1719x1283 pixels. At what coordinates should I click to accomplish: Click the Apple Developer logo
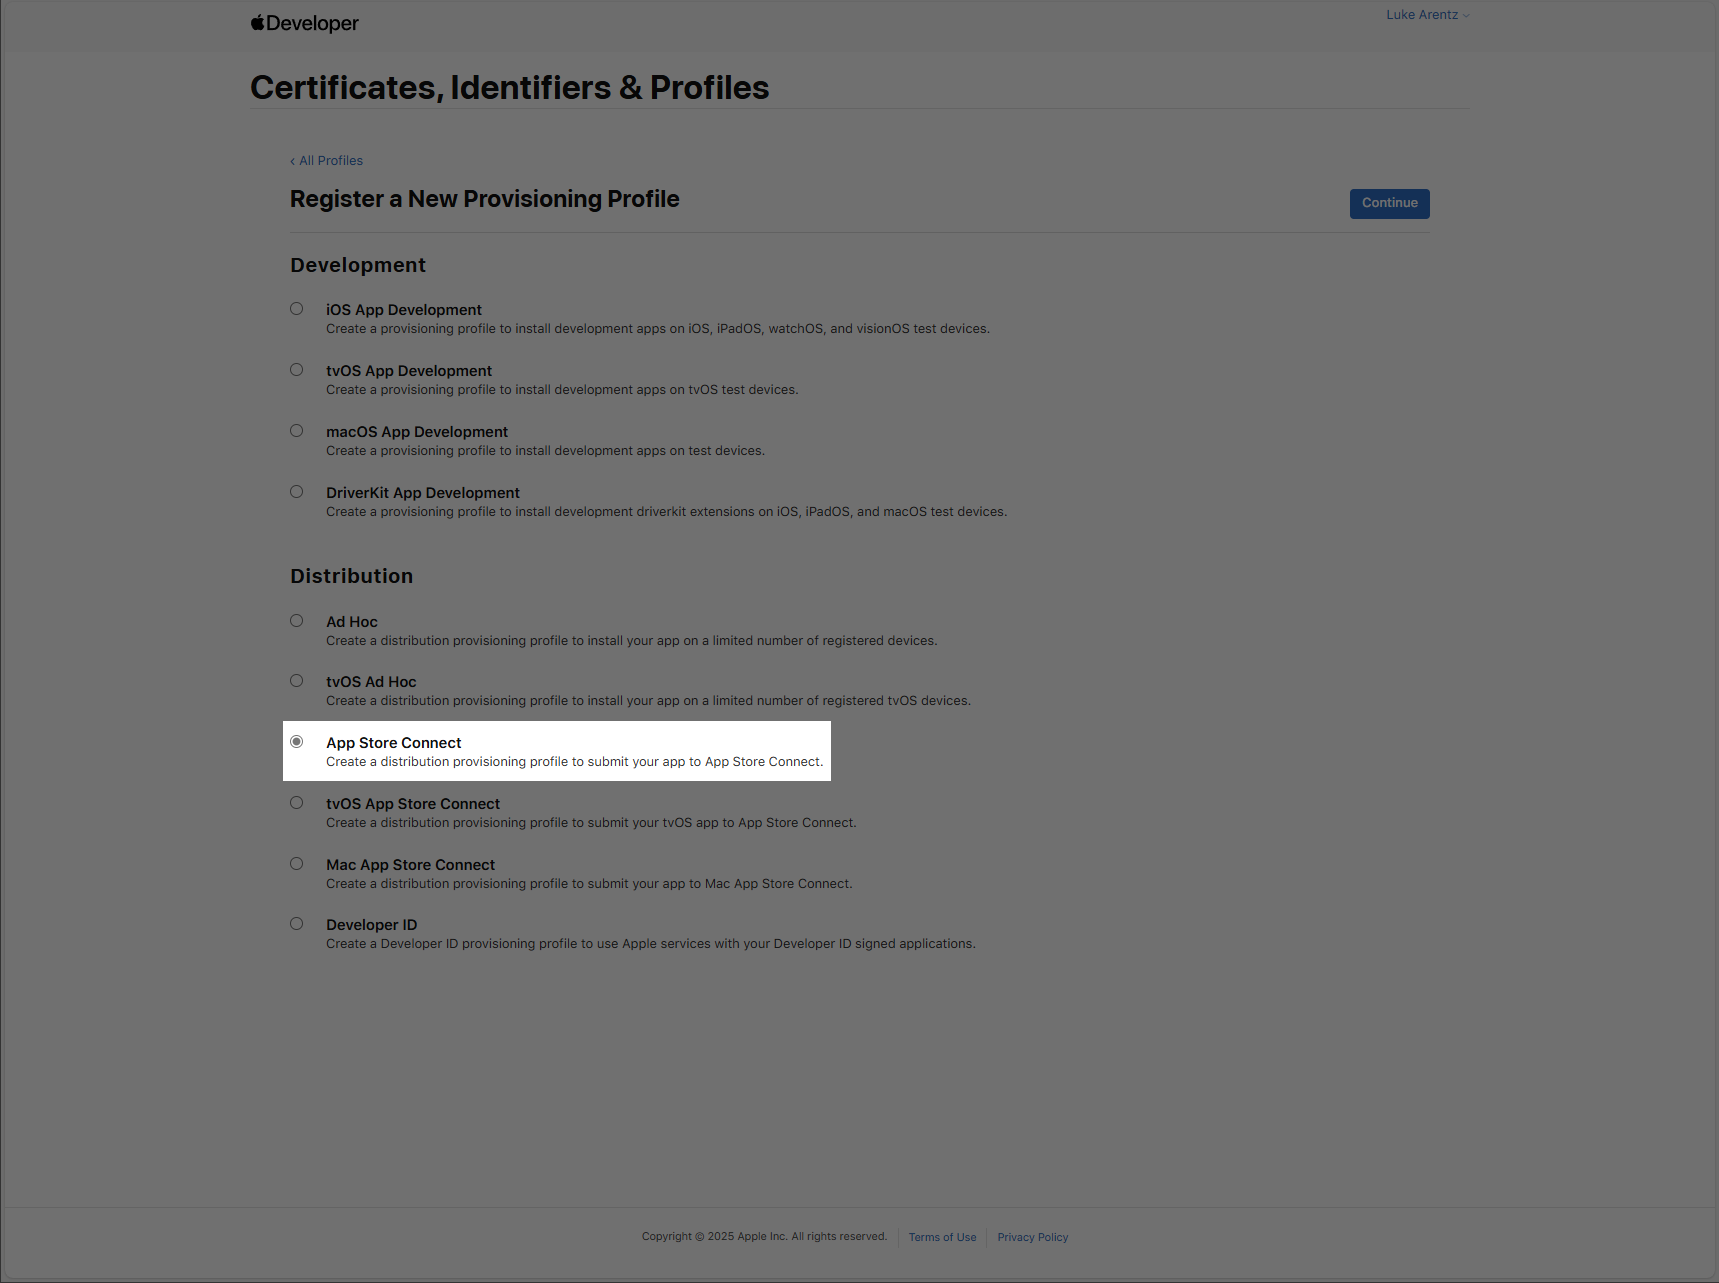click(x=304, y=23)
